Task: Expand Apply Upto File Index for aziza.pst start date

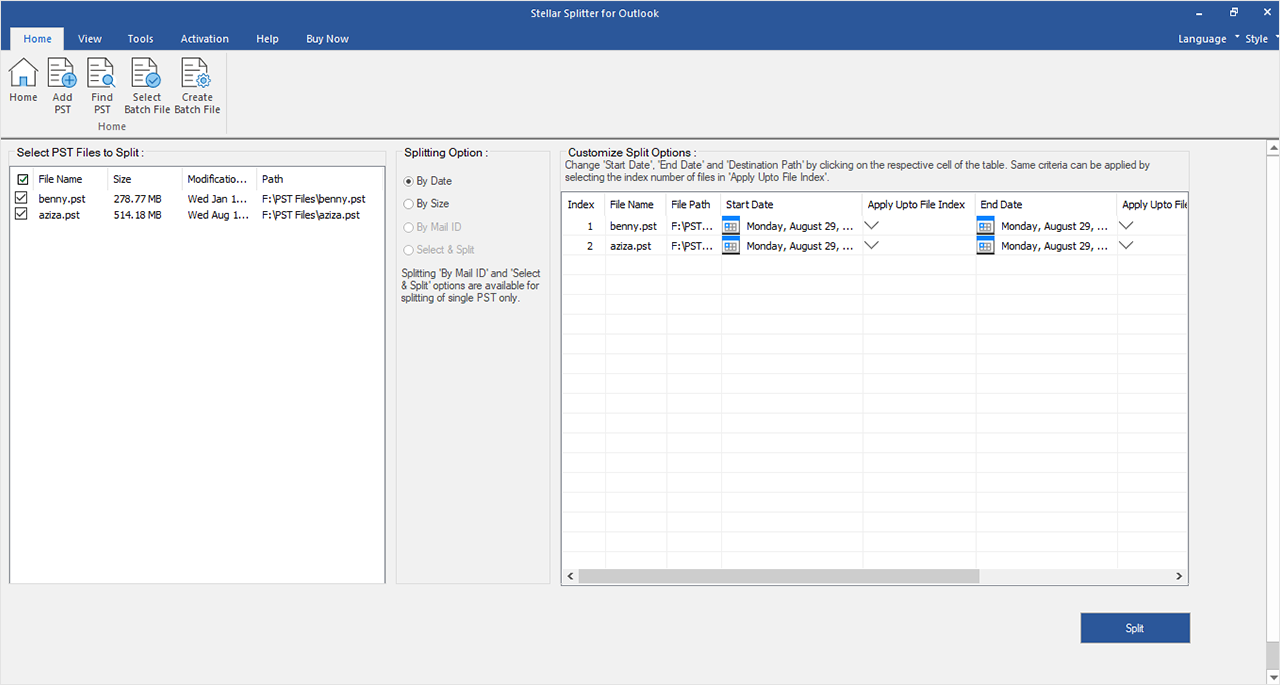Action: tap(871, 246)
